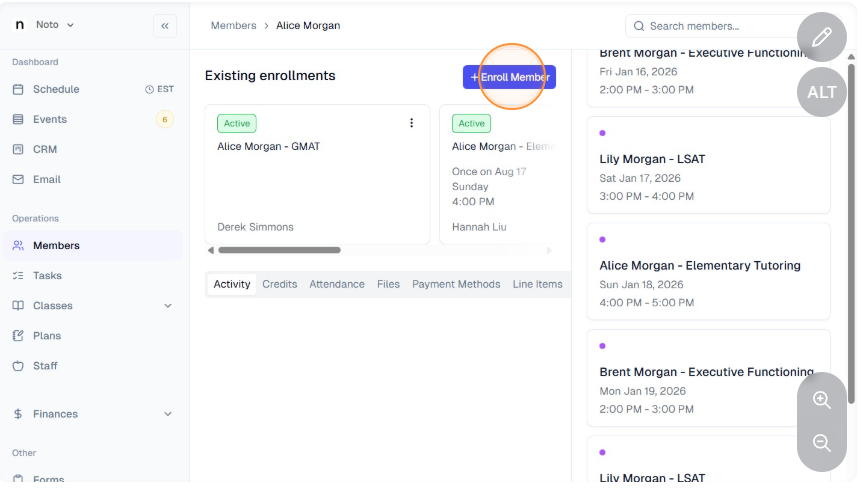Click the zoom out magnifier button
Screen dimensions: 862x491
[822, 443]
